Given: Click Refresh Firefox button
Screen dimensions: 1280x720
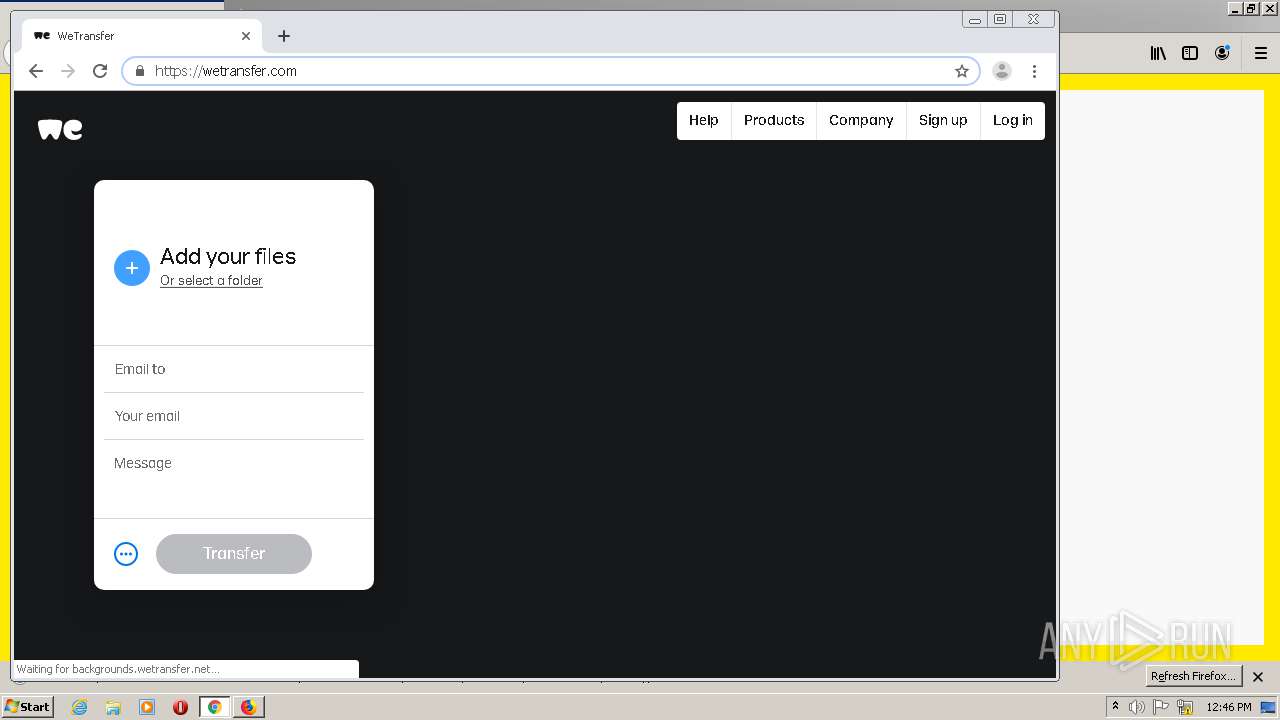Looking at the screenshot, I should point(1193,677).
